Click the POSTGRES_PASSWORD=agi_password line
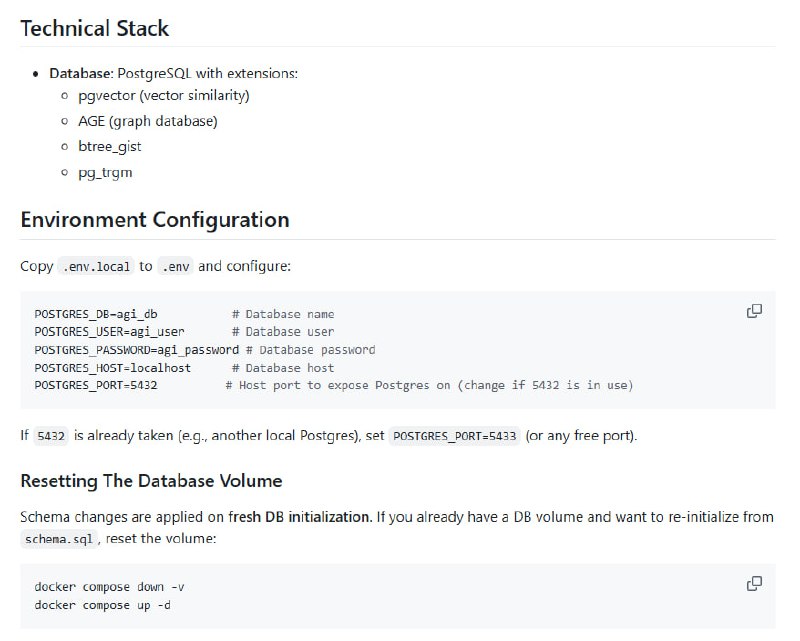Image resolution: width=800 pixels, height=641 pixels. tap(136, 350)
